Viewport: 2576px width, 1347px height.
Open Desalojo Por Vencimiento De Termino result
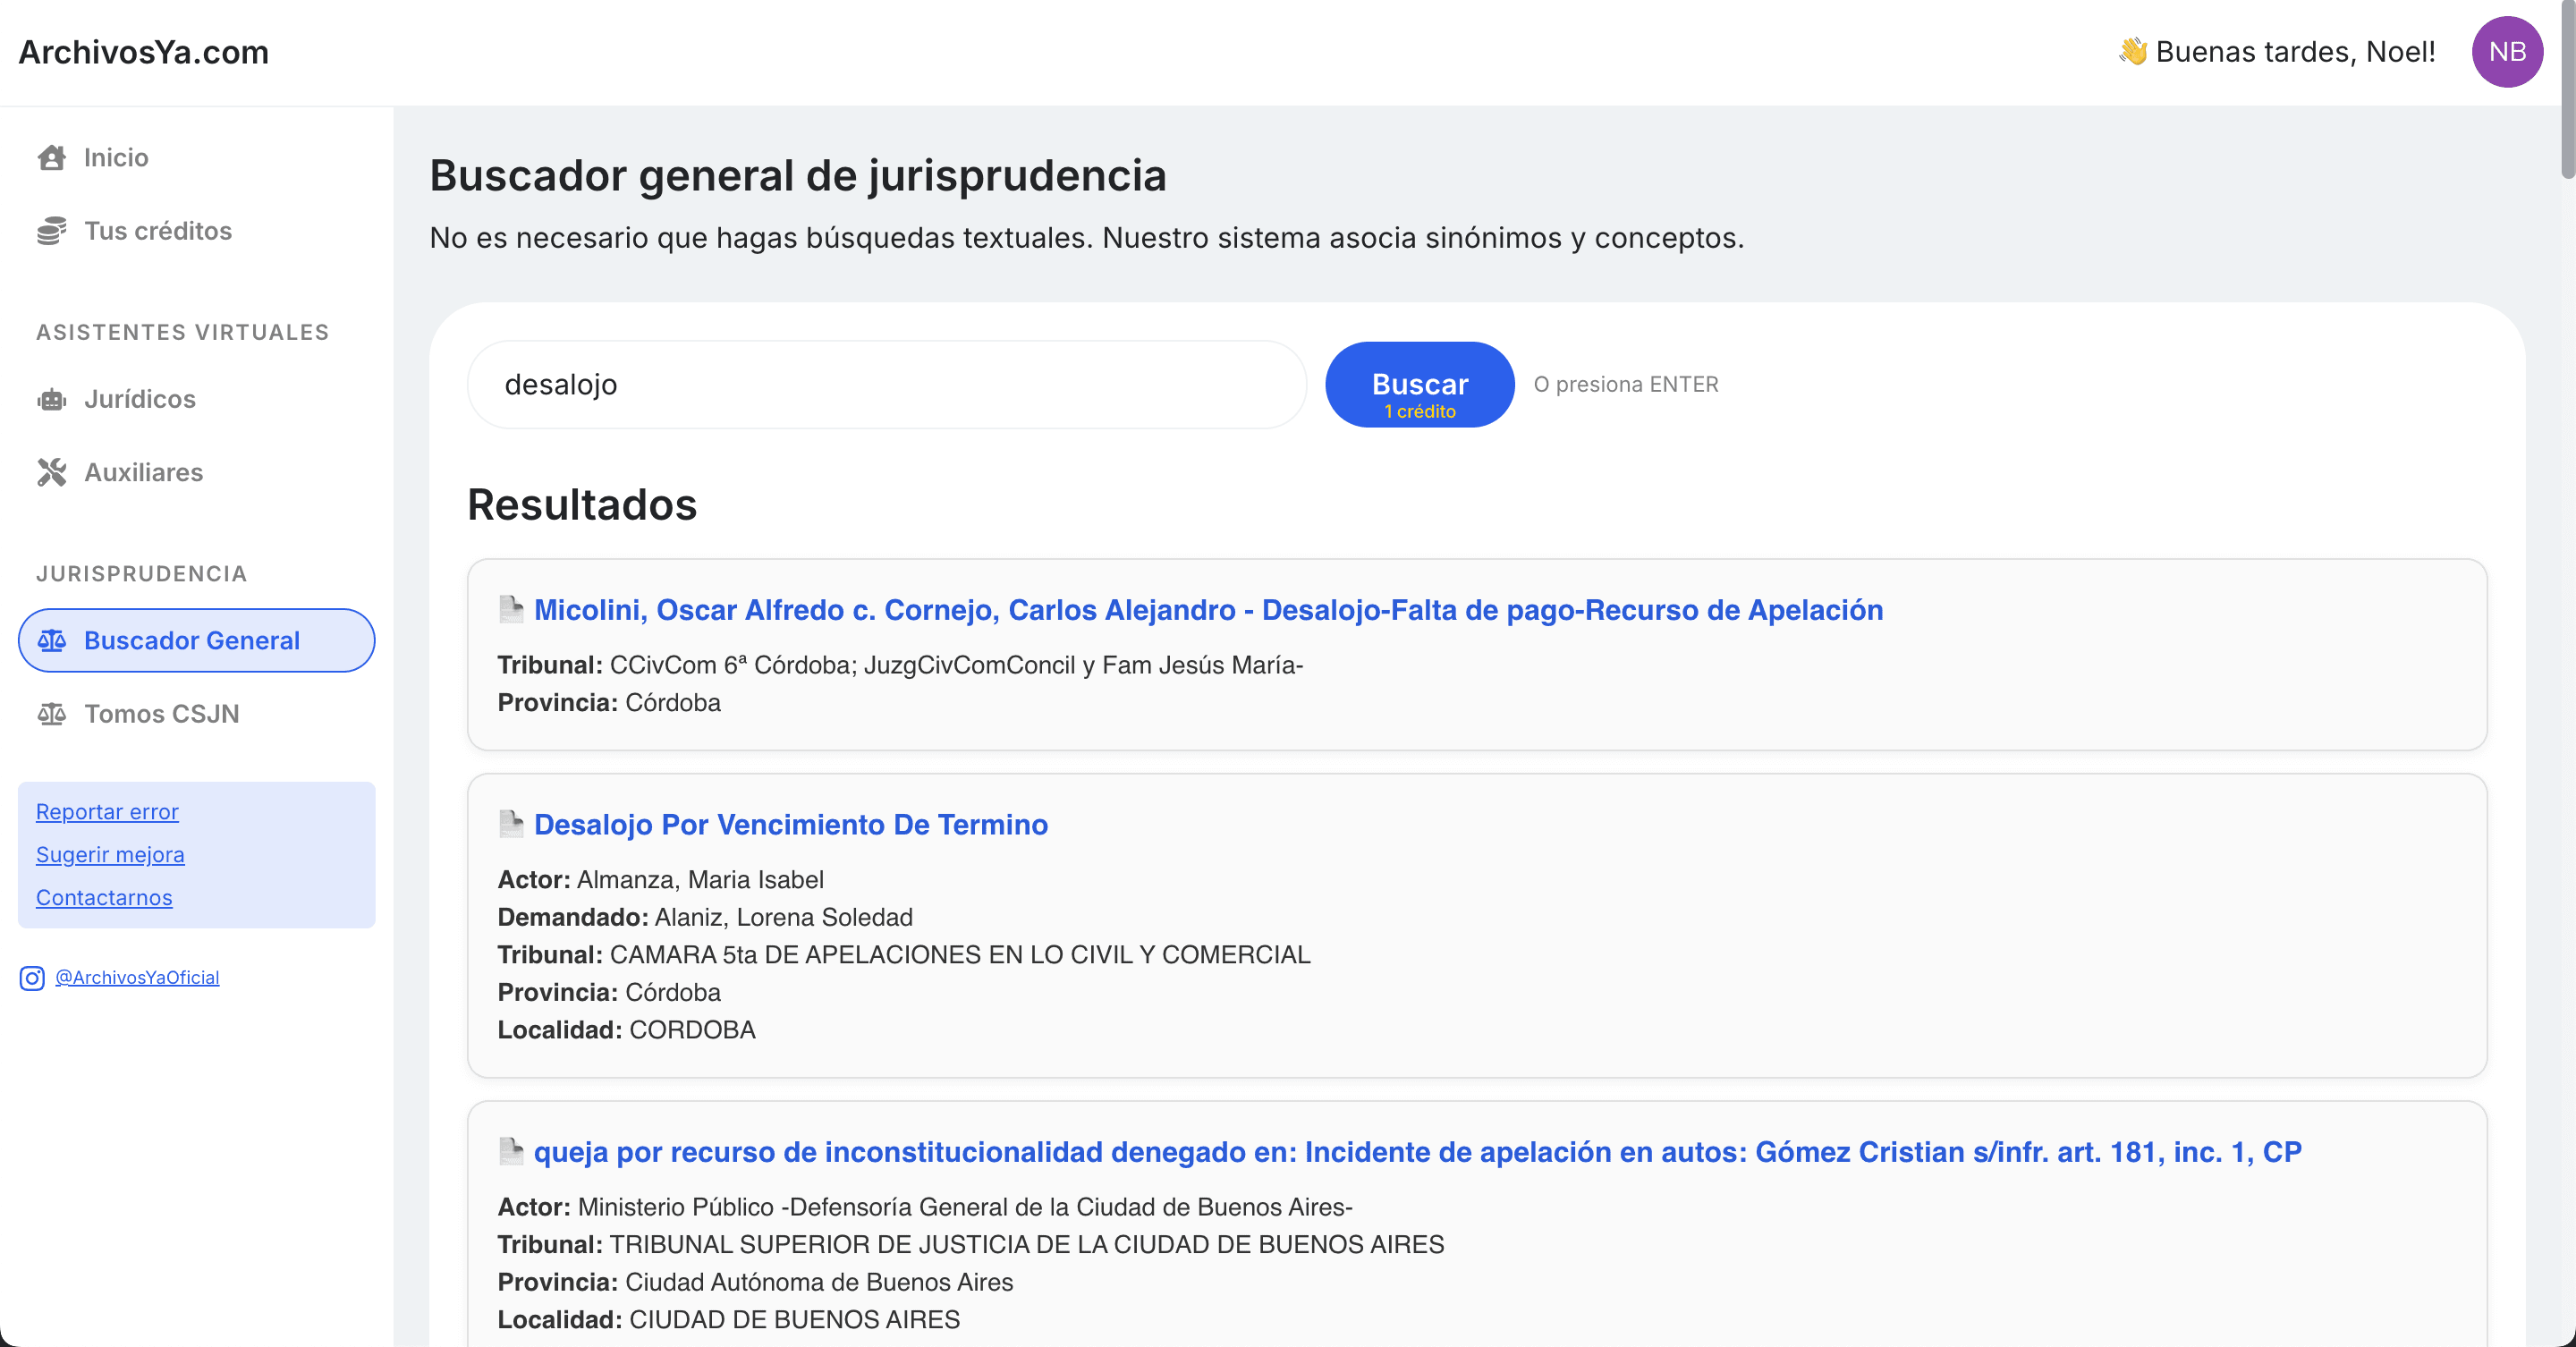pos(790,824)
